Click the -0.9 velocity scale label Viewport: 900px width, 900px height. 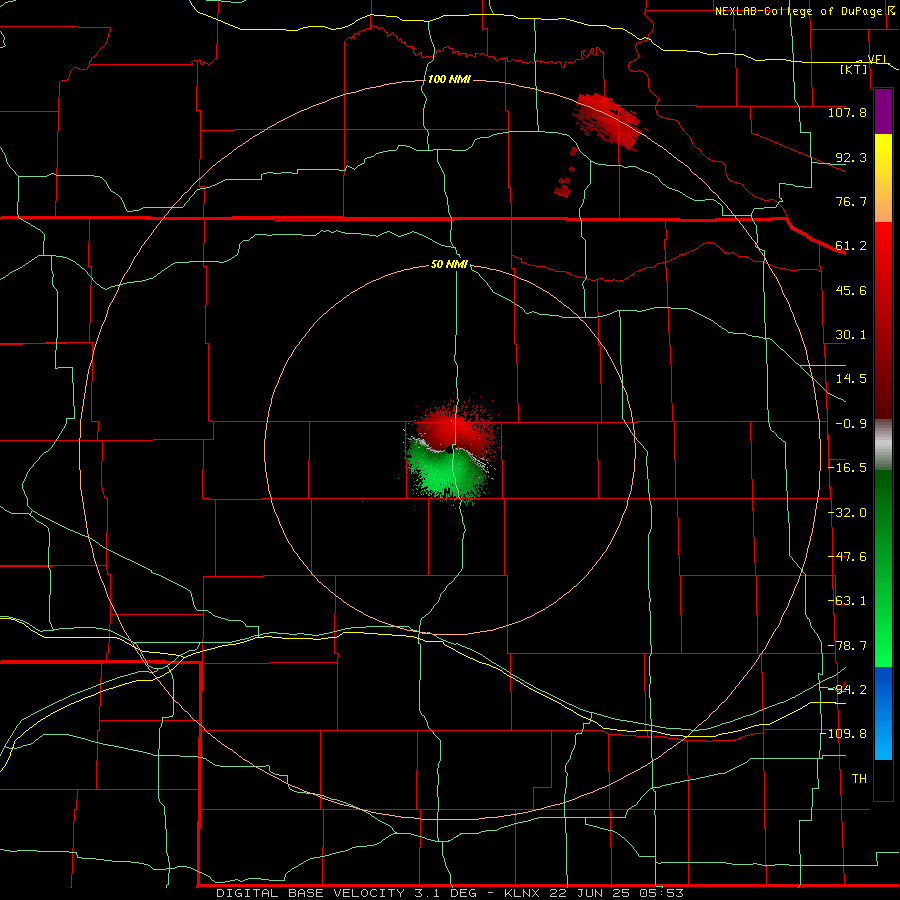pyautogui.click(x=851, y=424)
